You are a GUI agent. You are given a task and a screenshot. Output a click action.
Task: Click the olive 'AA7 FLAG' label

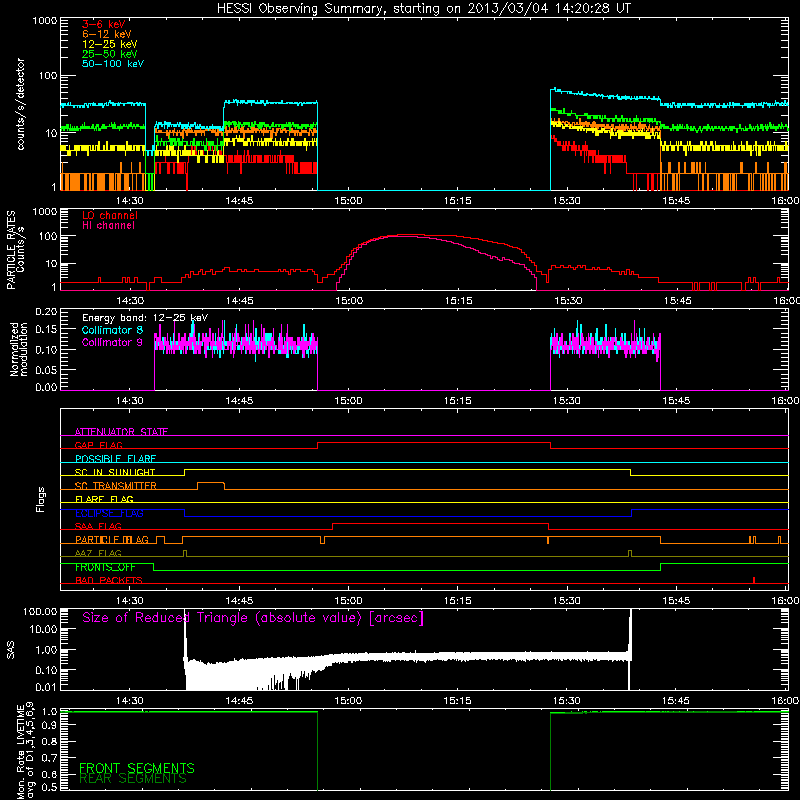click(x=98, y=553)
